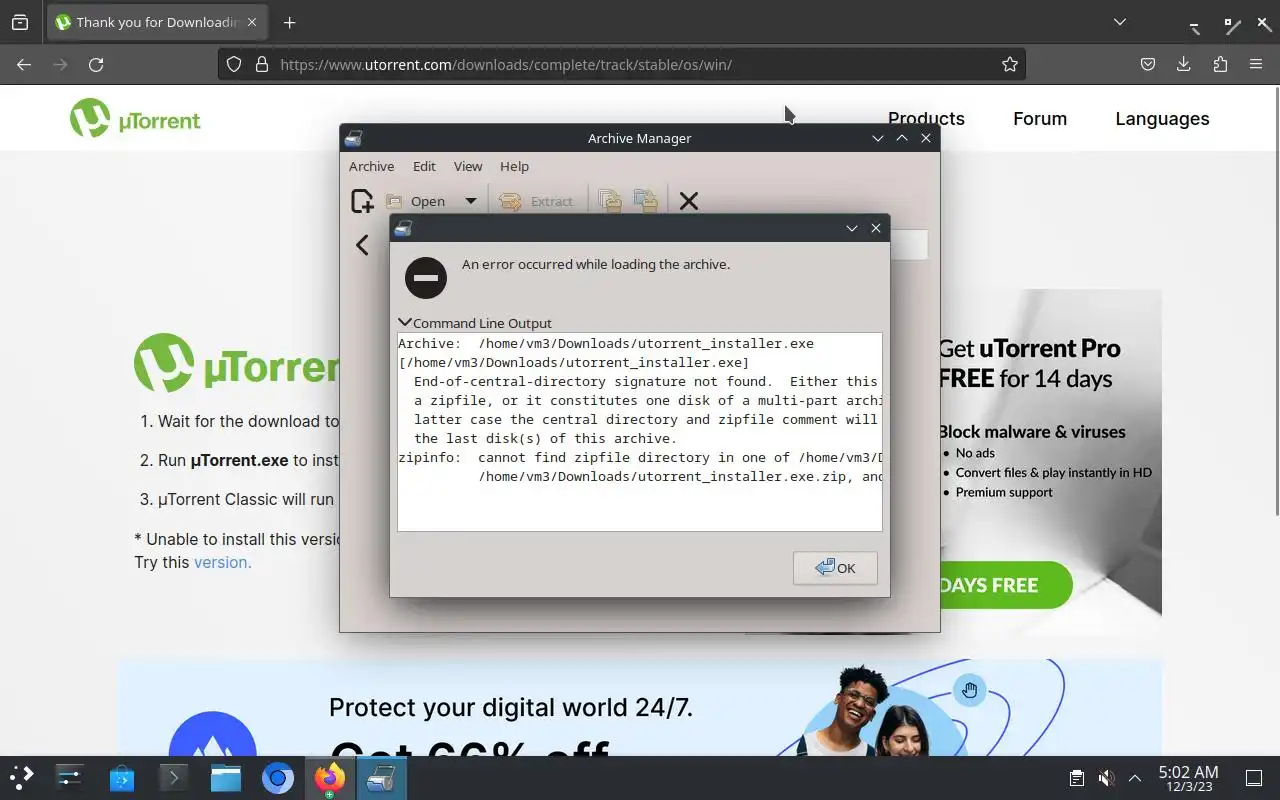Open System Settings from the taskbar
Image resolution: width=1280 pixels, height=800 pixels.
coord(70,777)
